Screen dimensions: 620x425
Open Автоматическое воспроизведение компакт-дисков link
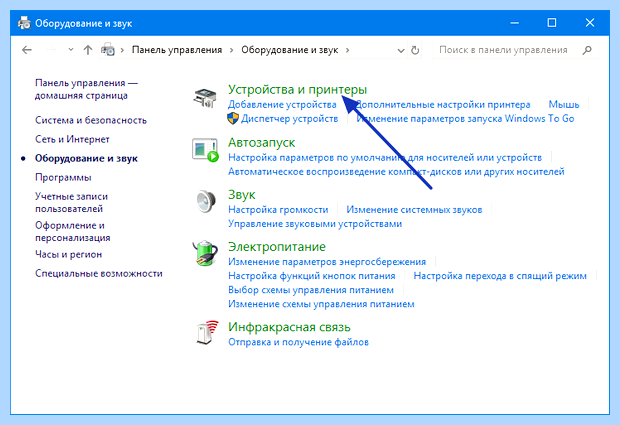396,172
